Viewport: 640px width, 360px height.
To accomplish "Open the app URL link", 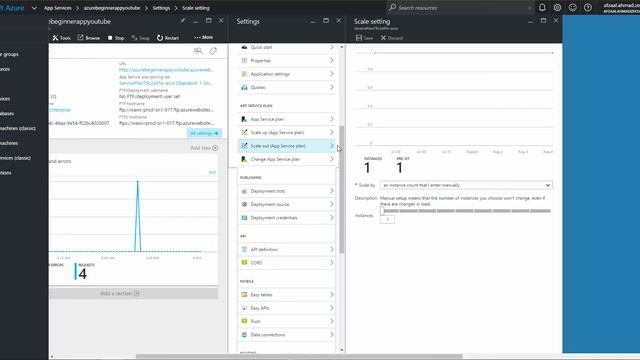I will click(166, 70).
